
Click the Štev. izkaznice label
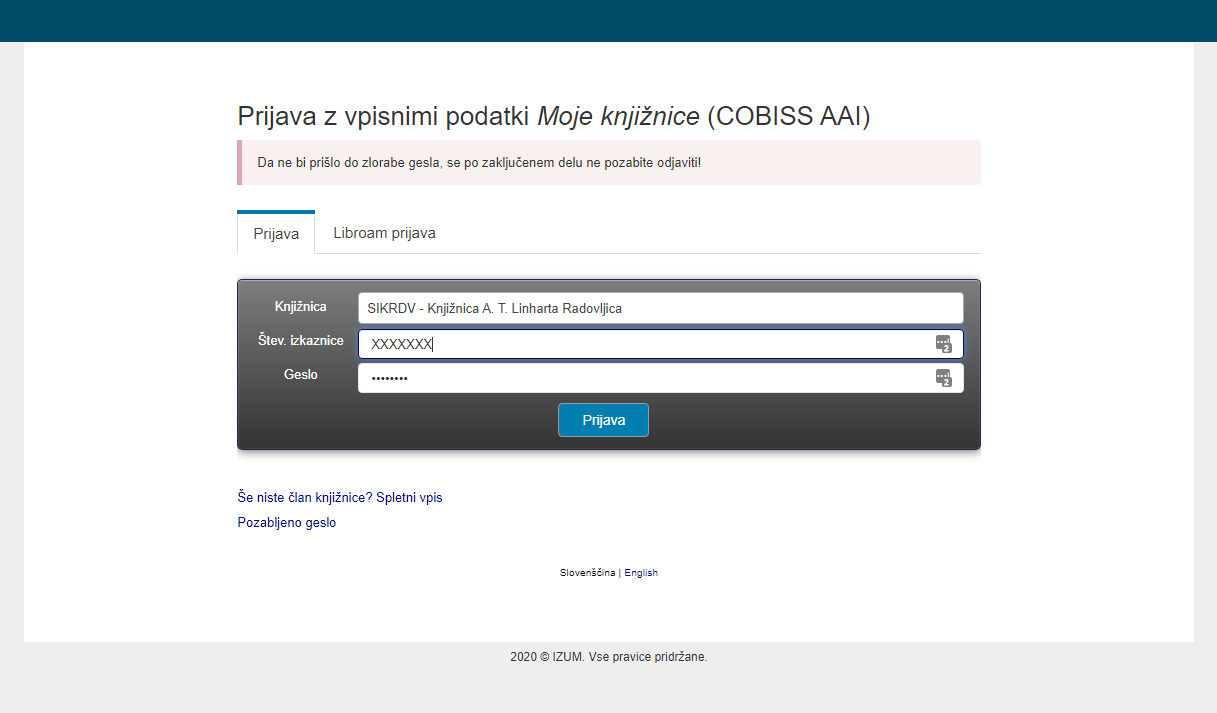coord(301,340)
